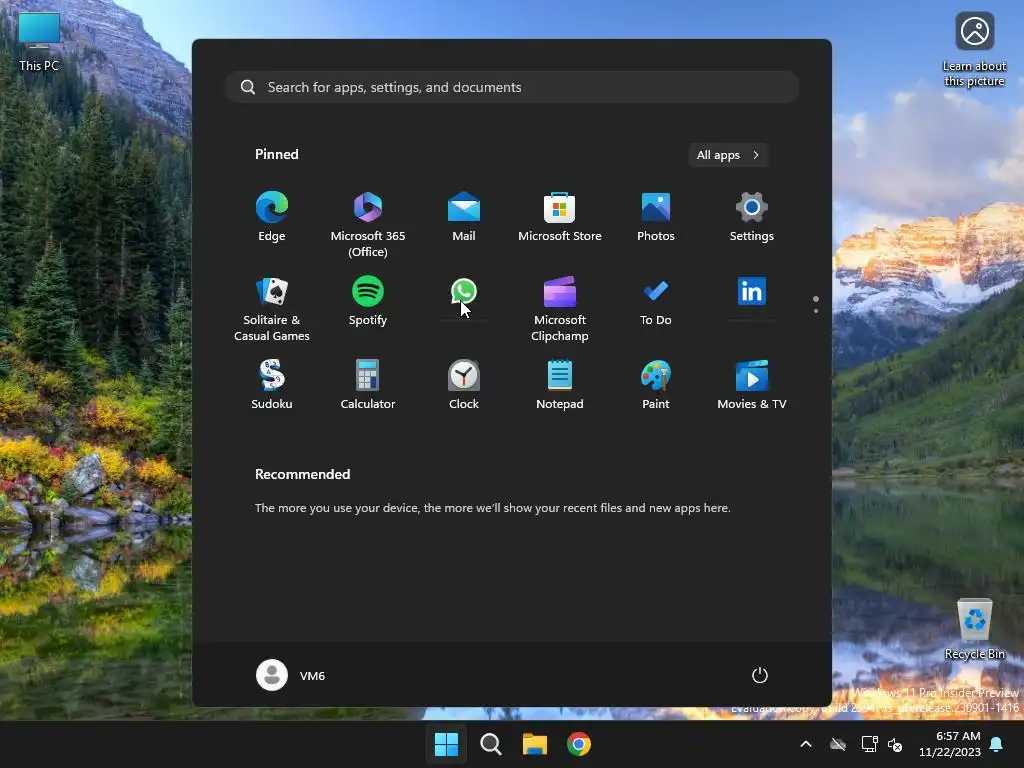The height and width of the screenshot is (768, 1024).
Task: Open File Explorer from taskbar
Action: pyautogui.click(x=535, y=744)
